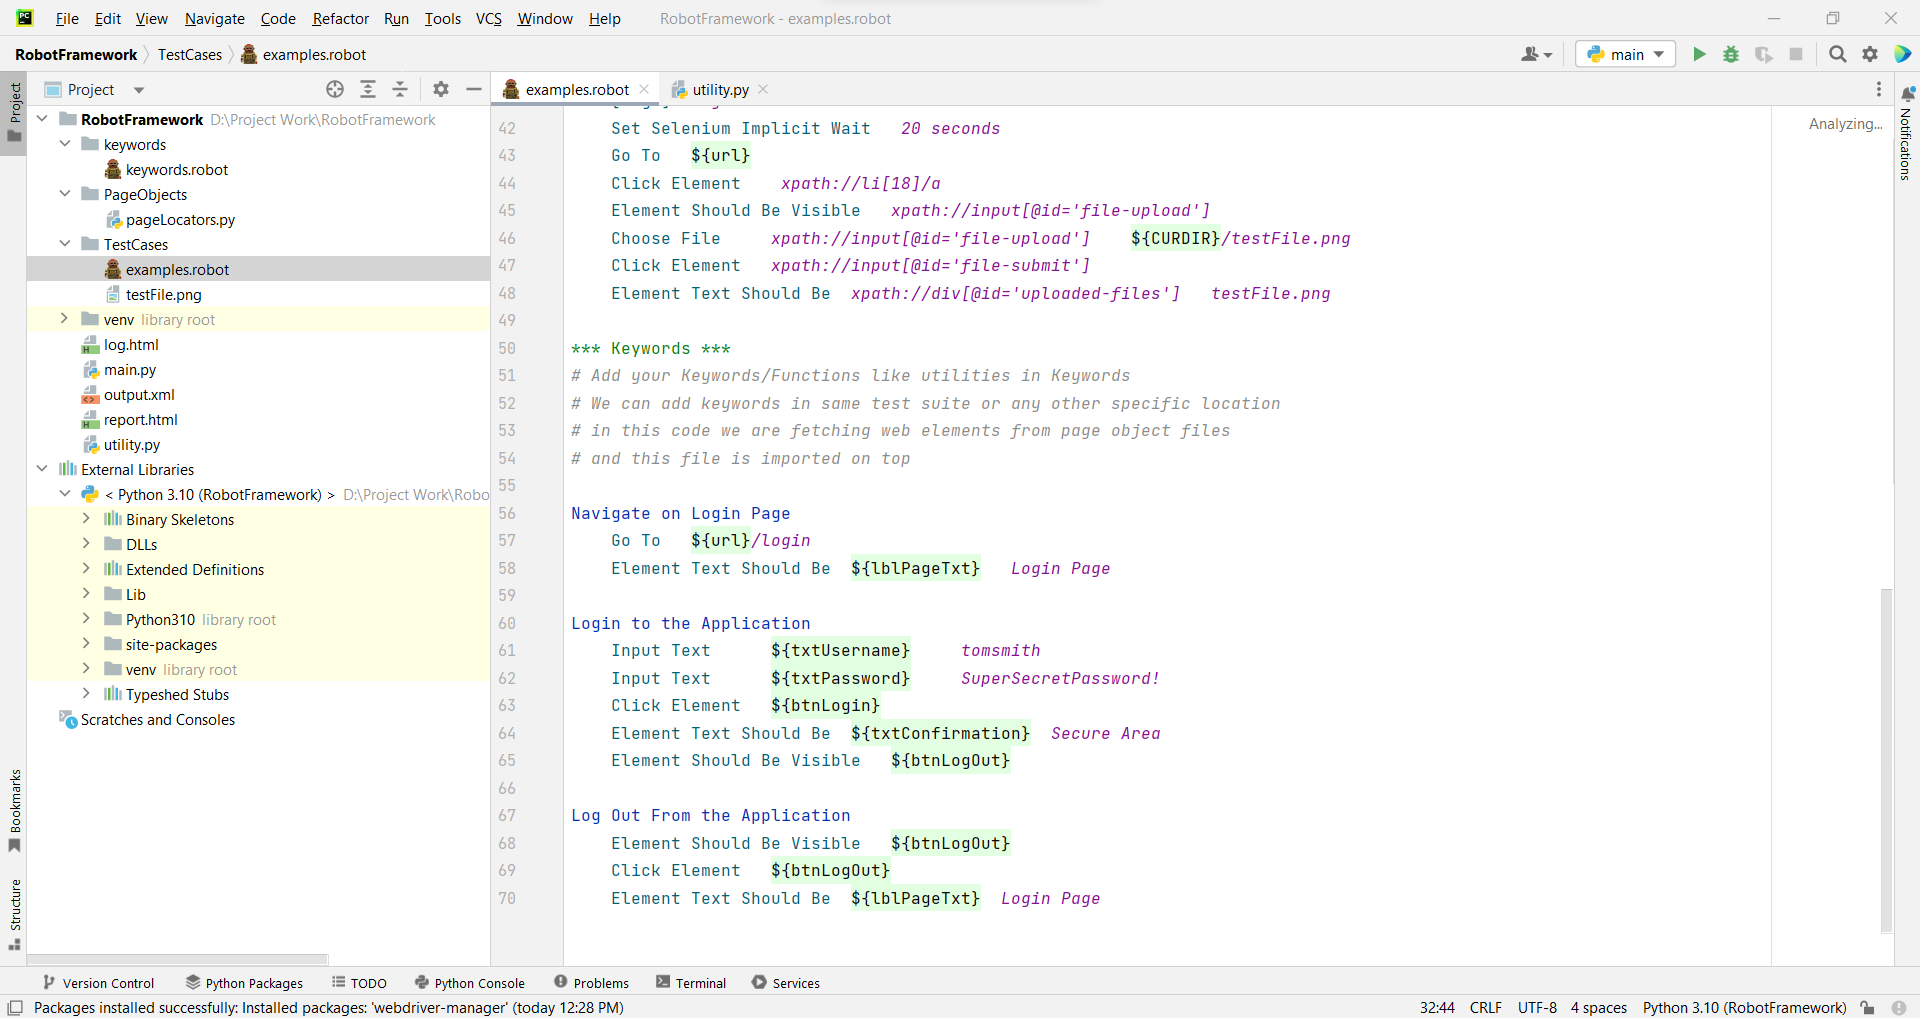Collapse all nodes in the Project tree
Image resolution: width=1920 pixels, height=1018 pixels.
coord(400,89)
